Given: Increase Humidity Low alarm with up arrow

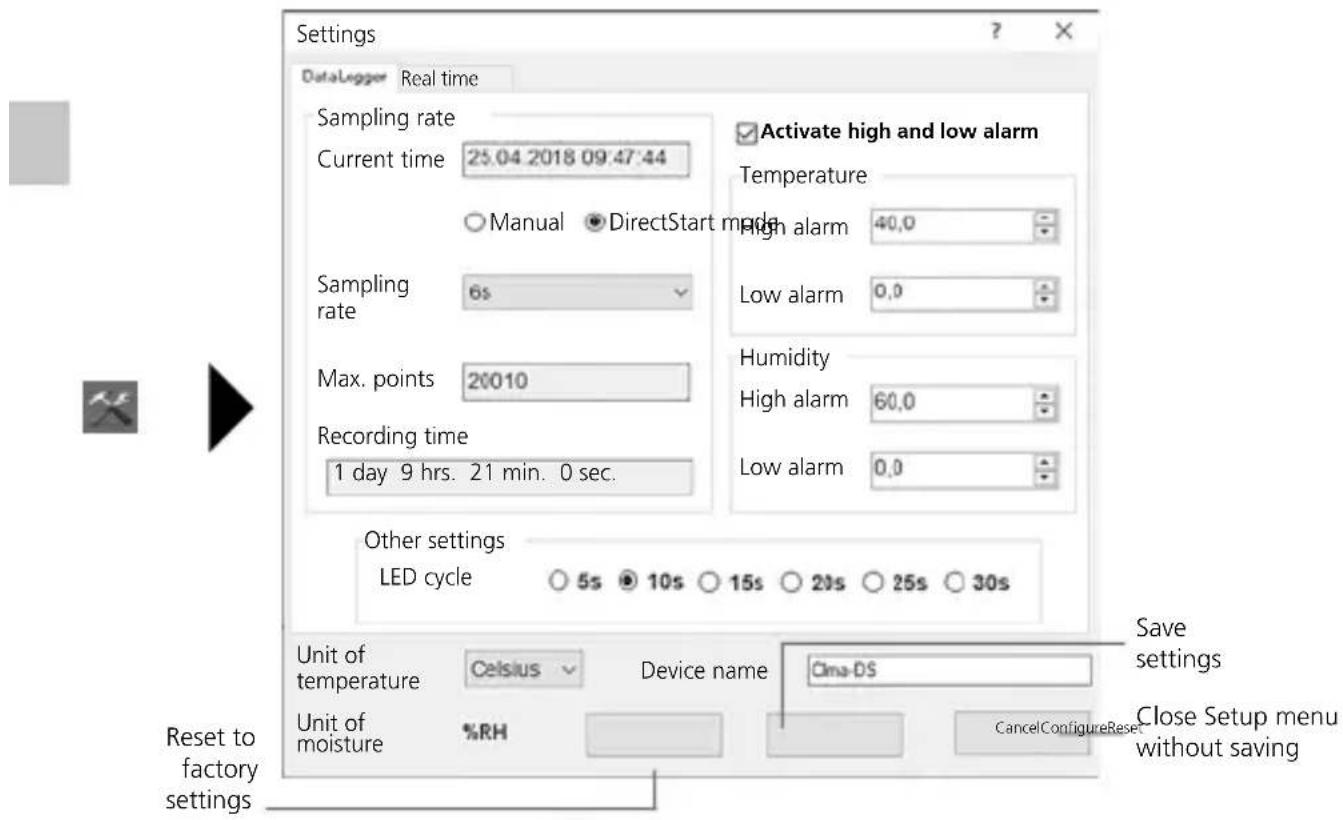Looking at the screenshot, I should pyautogui.click(x=1044, y=462).
